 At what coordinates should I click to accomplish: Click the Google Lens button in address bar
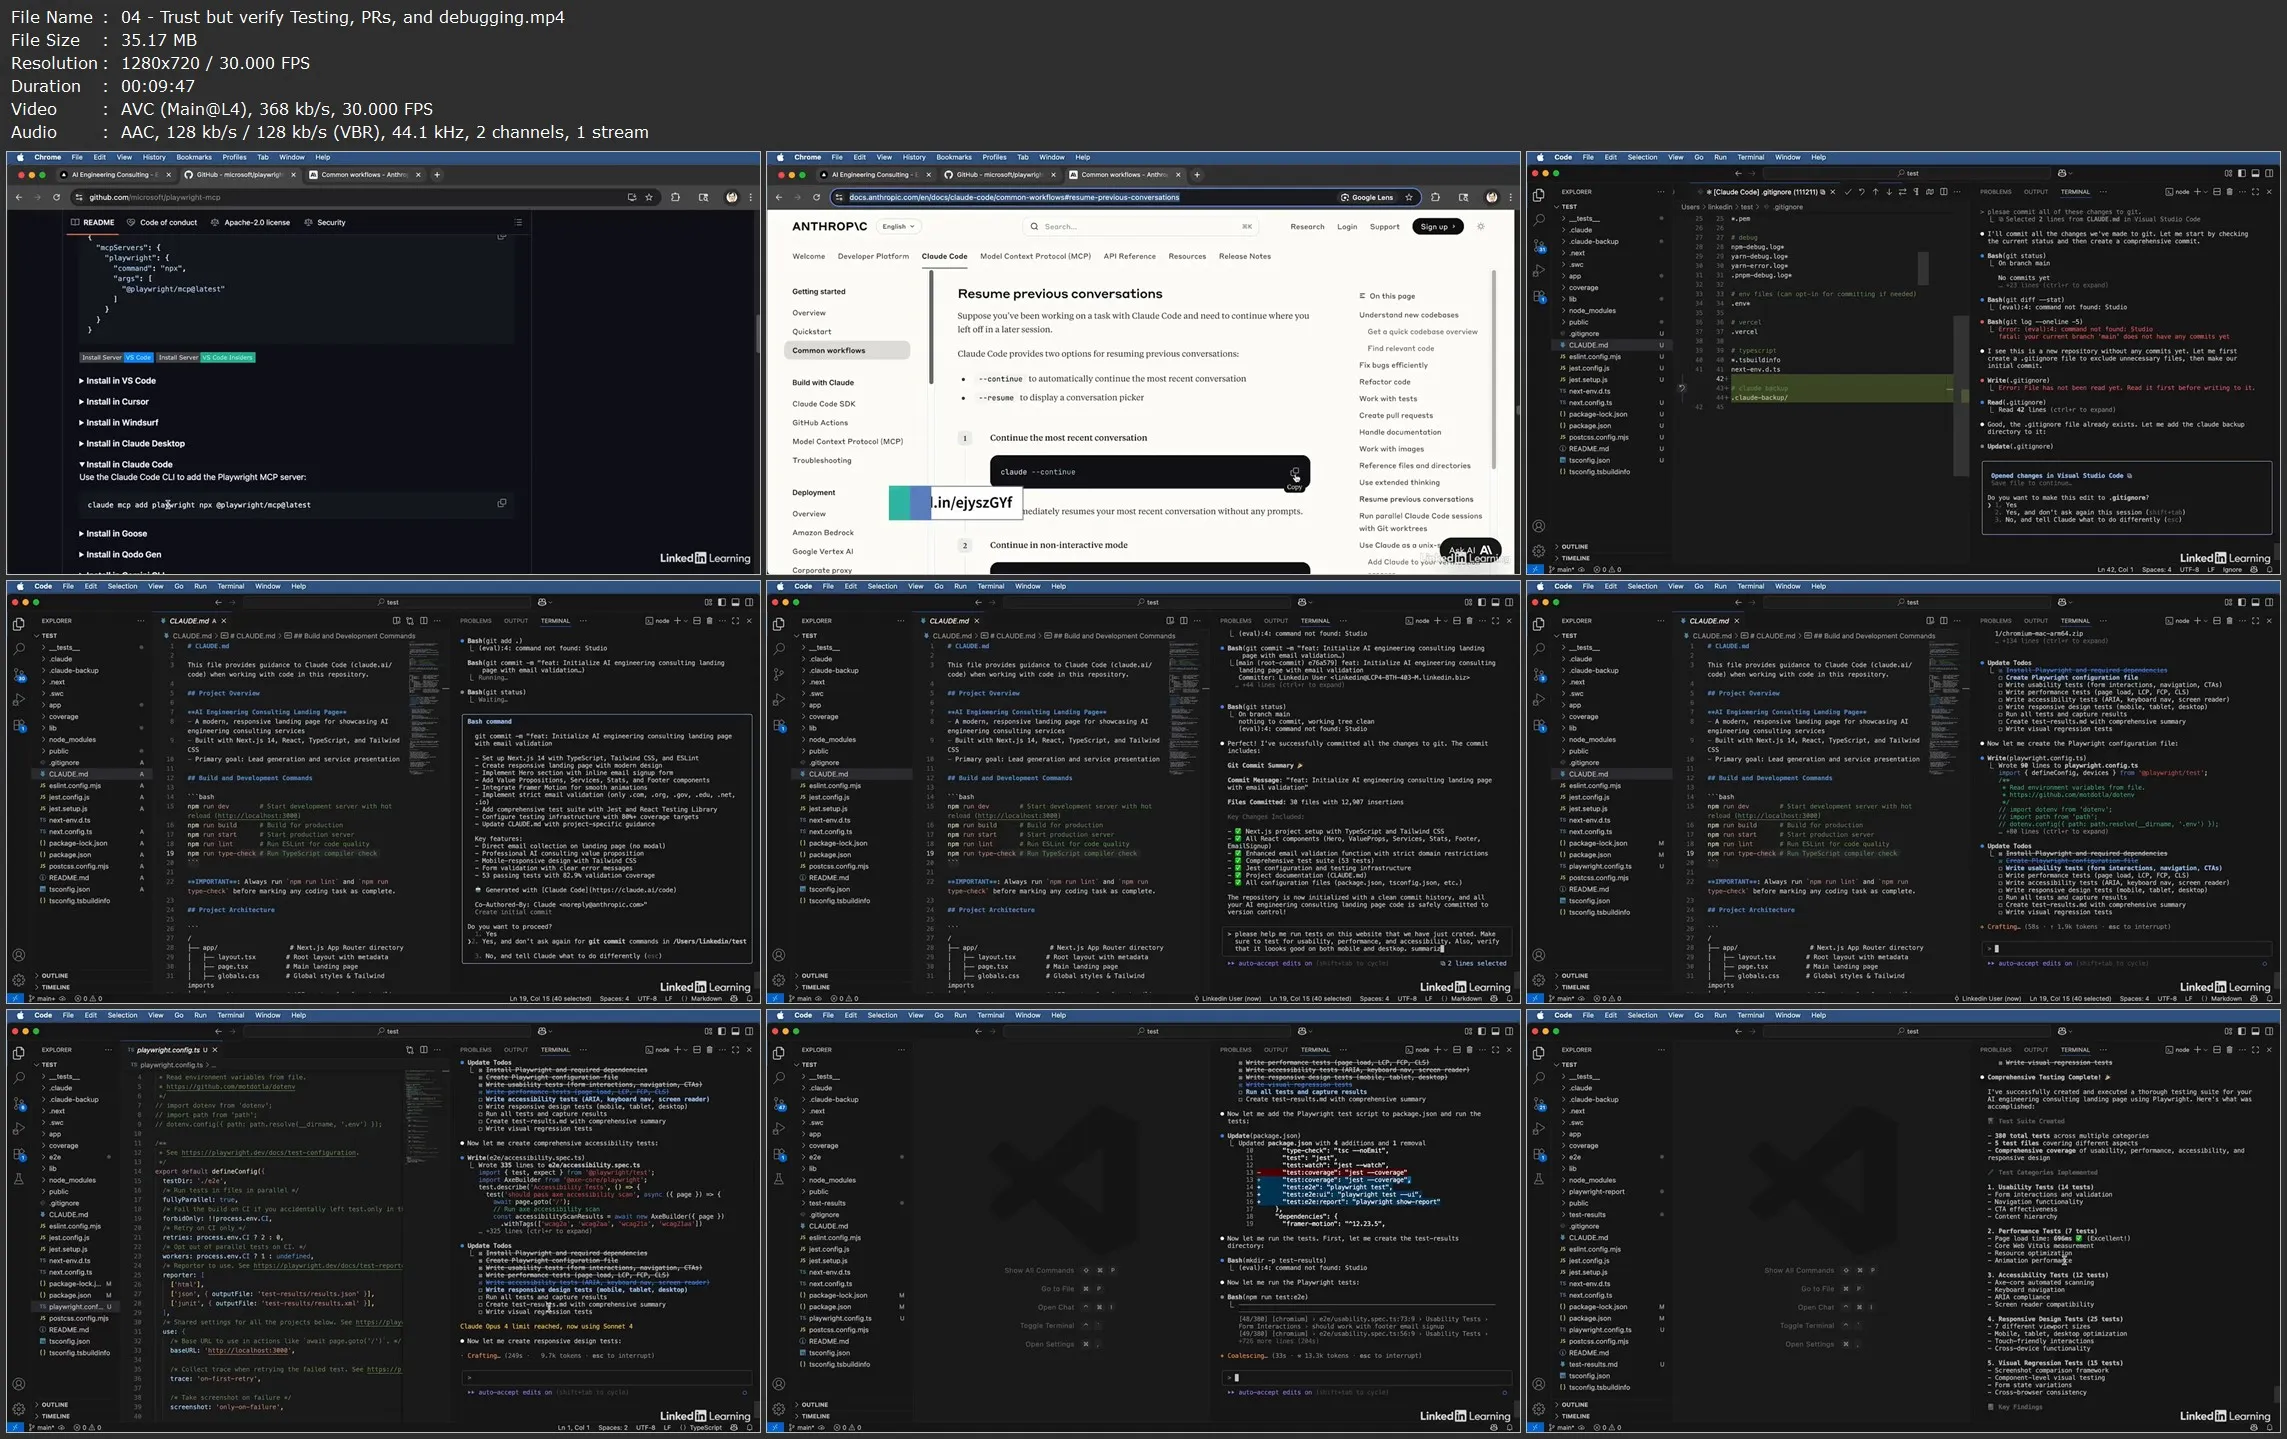click(x=1366, y=197)
